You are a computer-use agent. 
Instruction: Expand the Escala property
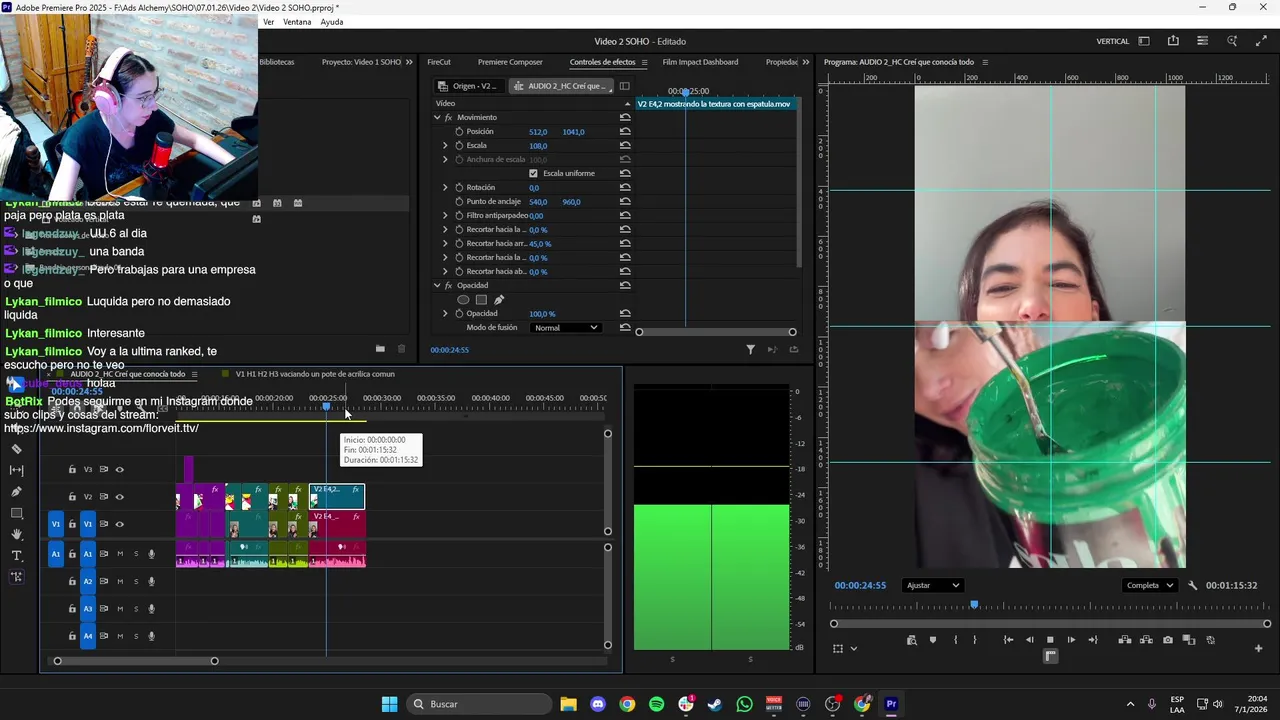445,145
